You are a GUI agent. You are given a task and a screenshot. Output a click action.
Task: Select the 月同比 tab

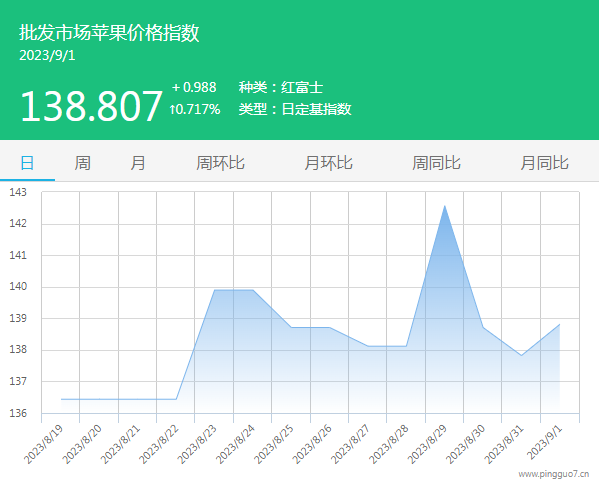pyautogui.click(x=544, y=163)
